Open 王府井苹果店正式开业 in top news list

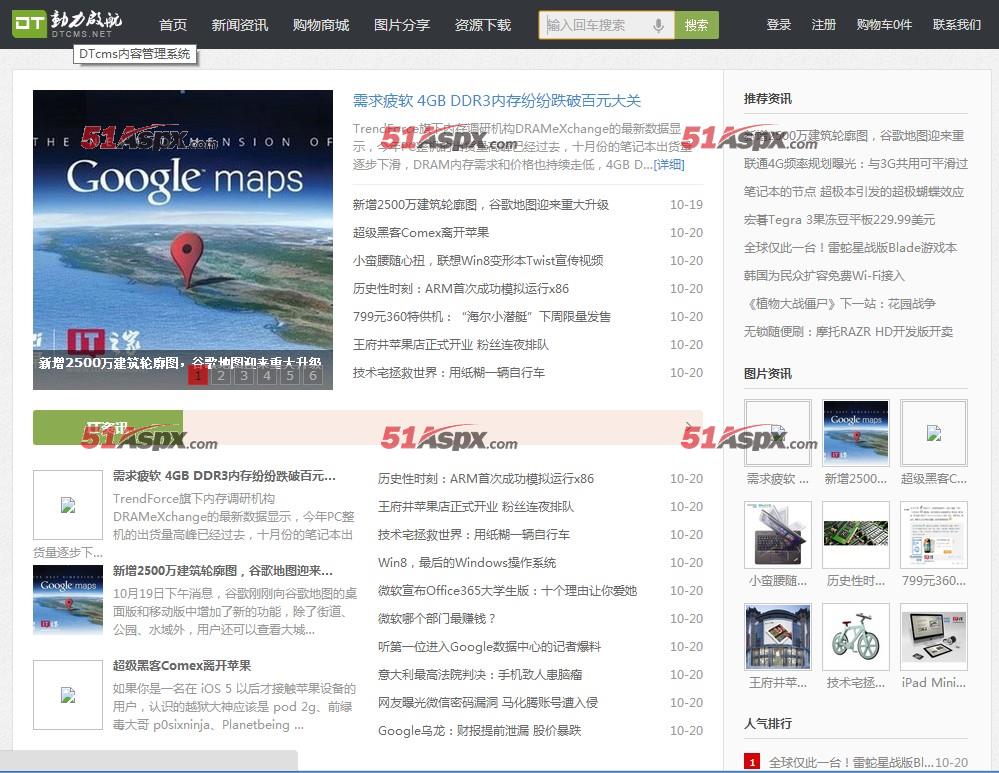450,345
